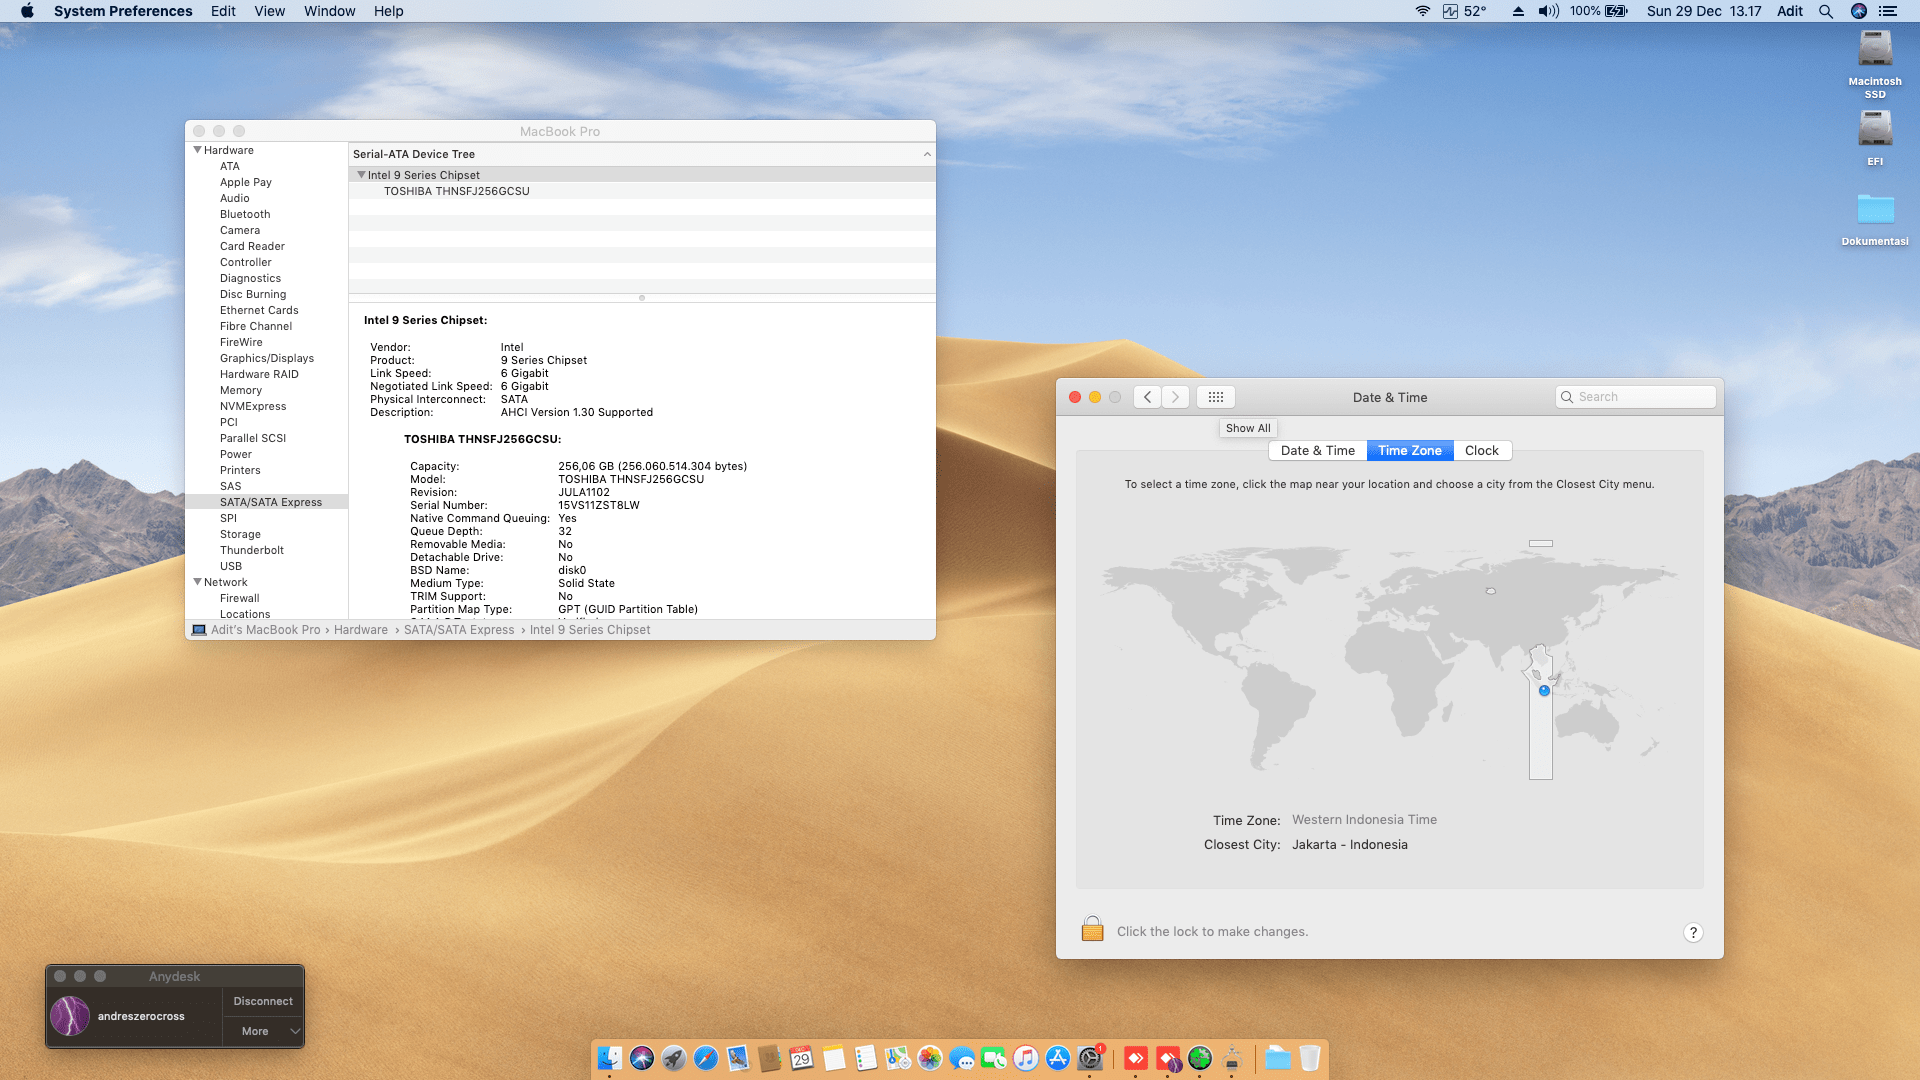Collapse the Hardware tree section
Screen dimensions: 1920x1080
(x=198, y=150)
